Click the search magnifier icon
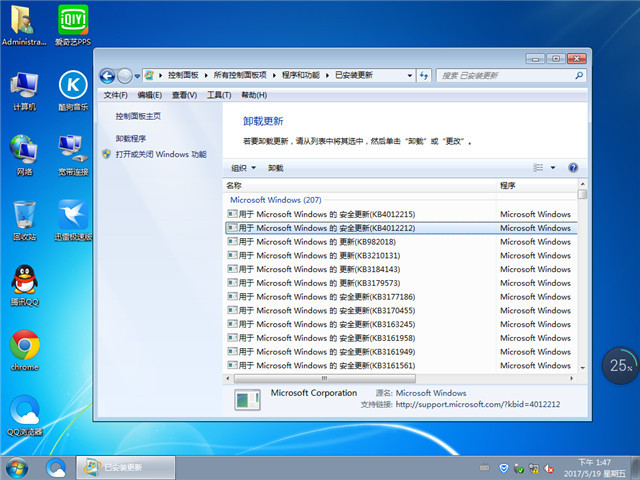Image resolution: width=640 pixels, height=480 pixels. pos(579,76)
